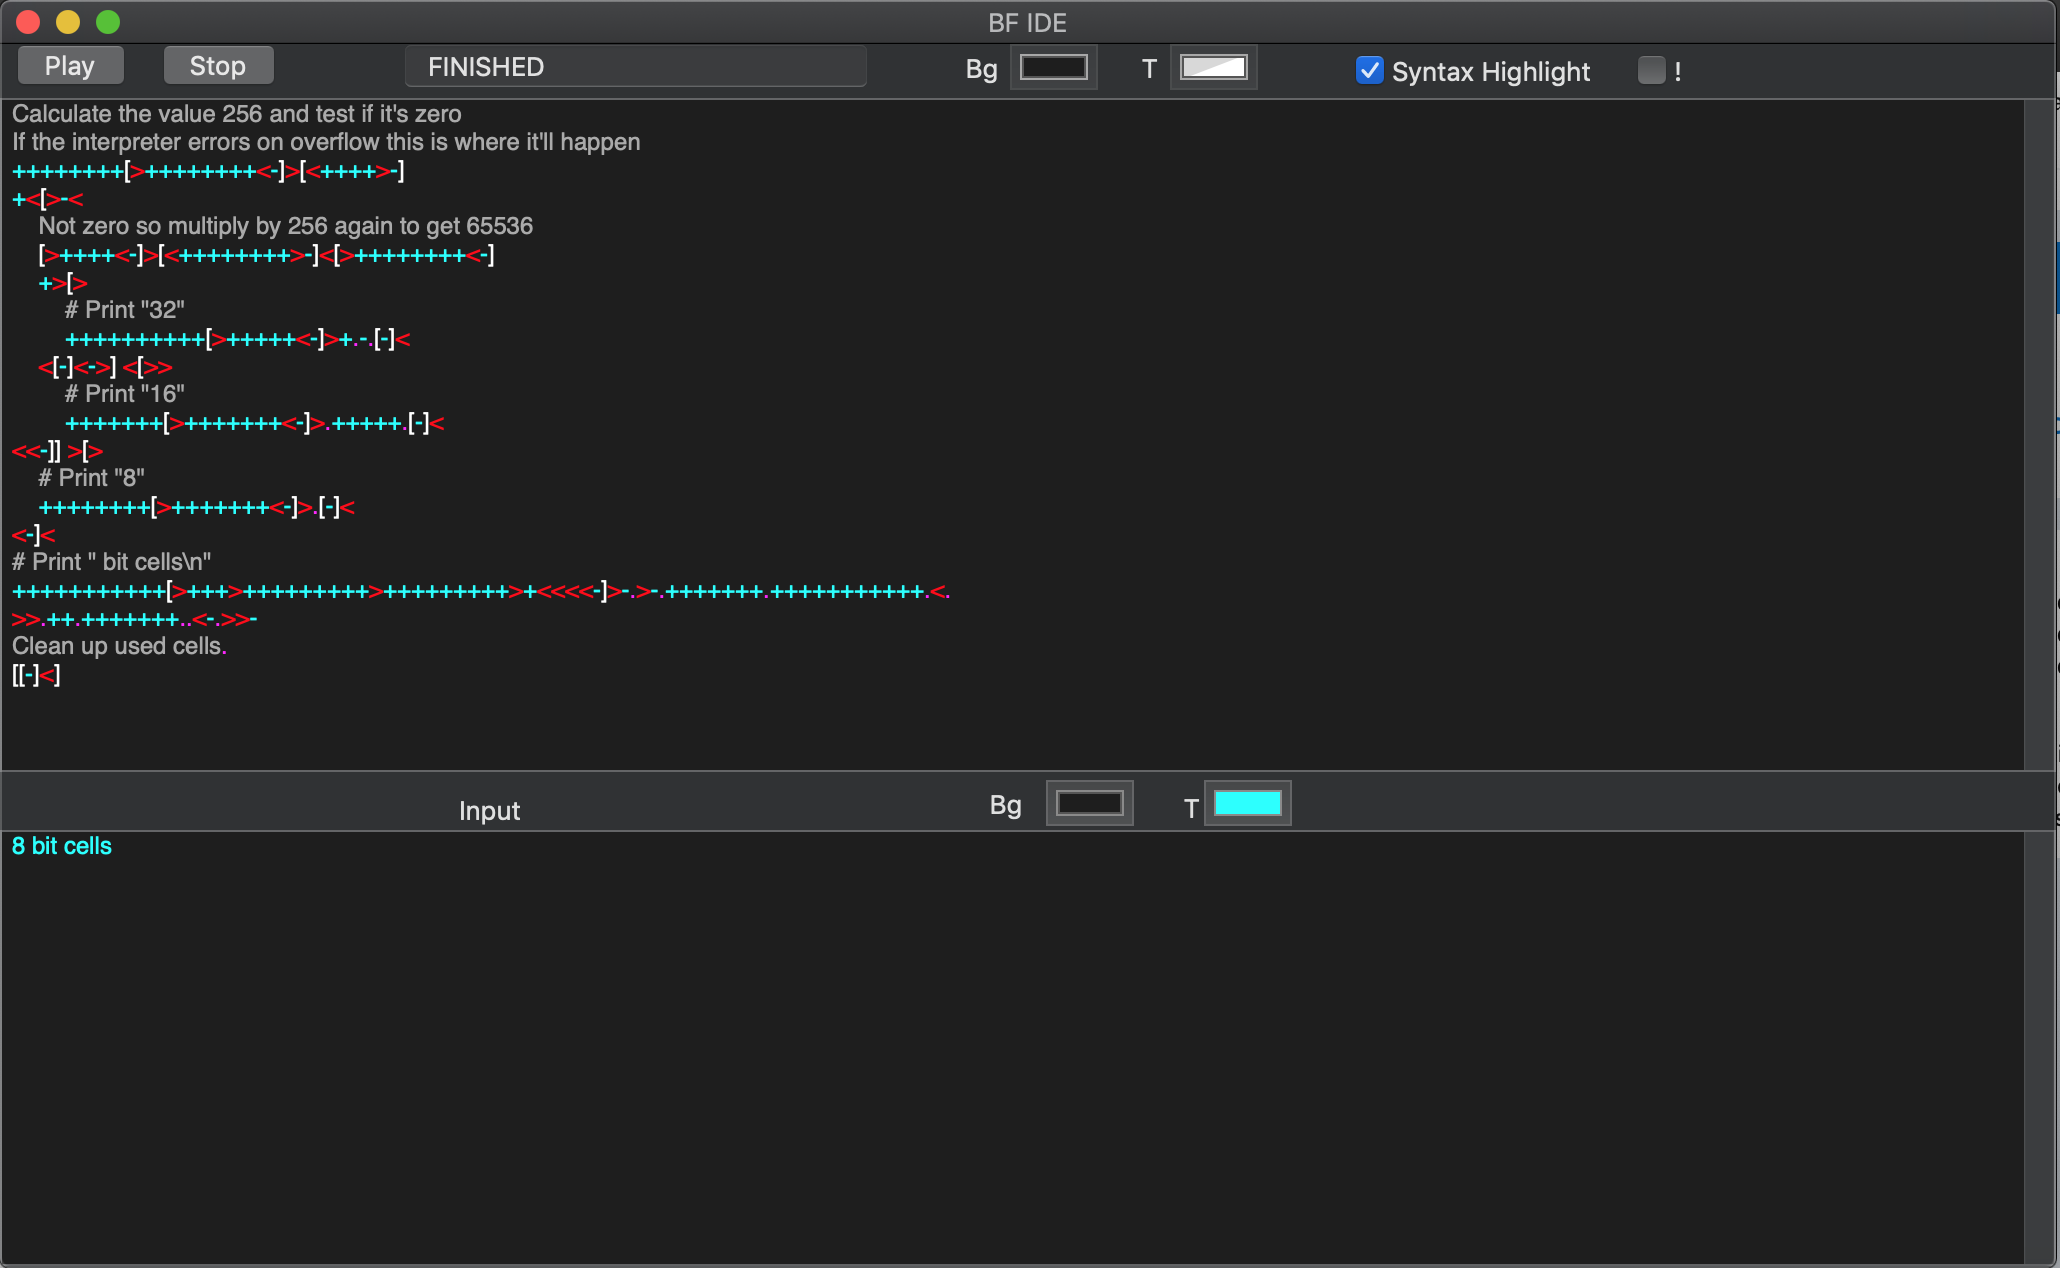Toggle the Syntax Highlight checkbox
The image size is (2060, 1268).
(x=1370, y=70)
